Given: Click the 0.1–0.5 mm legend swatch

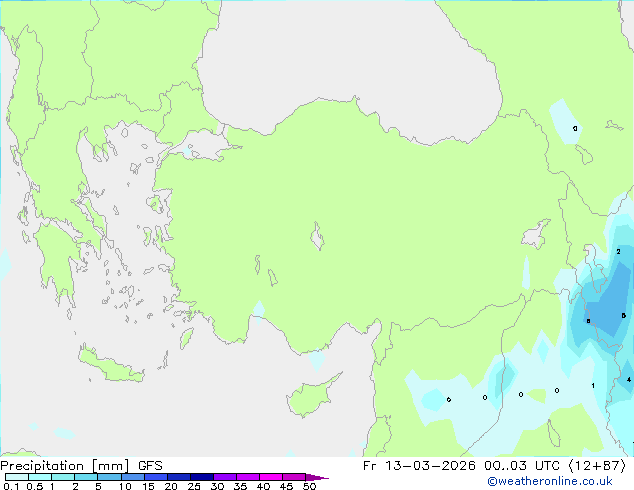Looking at the screenshot, I should coord(17,477).
